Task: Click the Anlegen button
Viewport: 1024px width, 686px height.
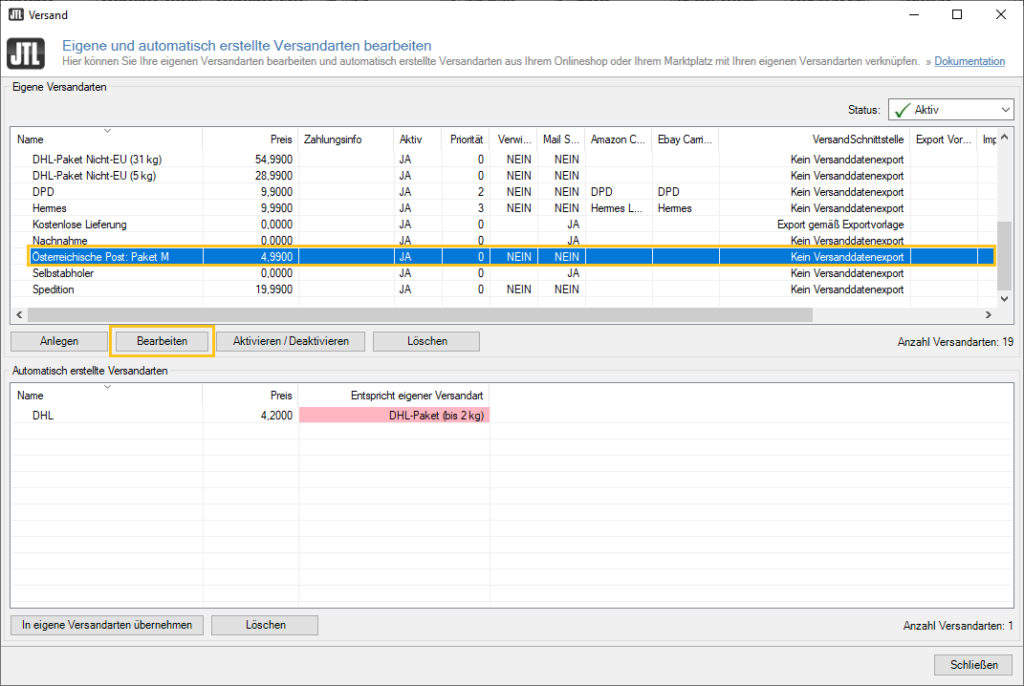Action: point(59,341)
